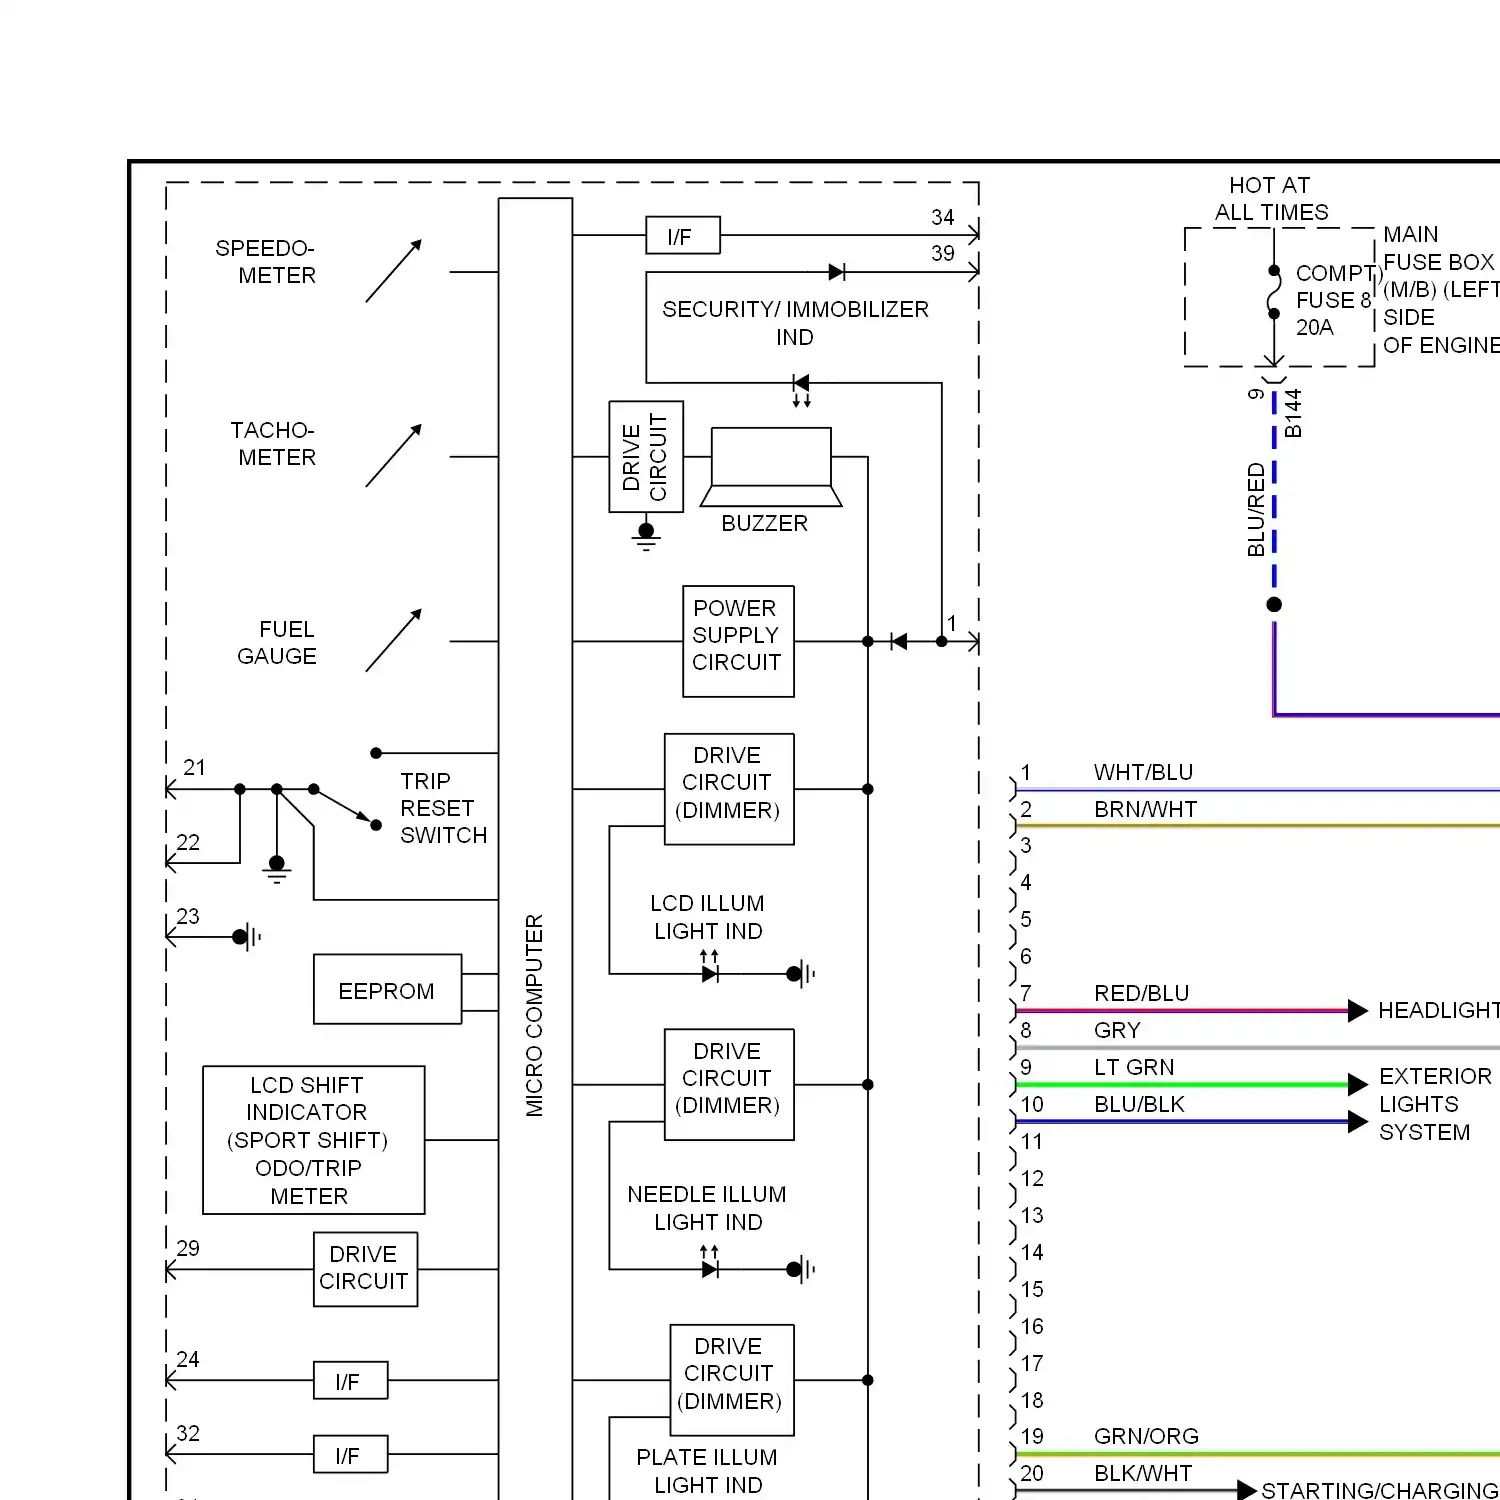Click the EXTERIOR LIGHTS SYSTEM text
Viewport: 1500px width, 1500px height.
(x=1435, y=1104)
